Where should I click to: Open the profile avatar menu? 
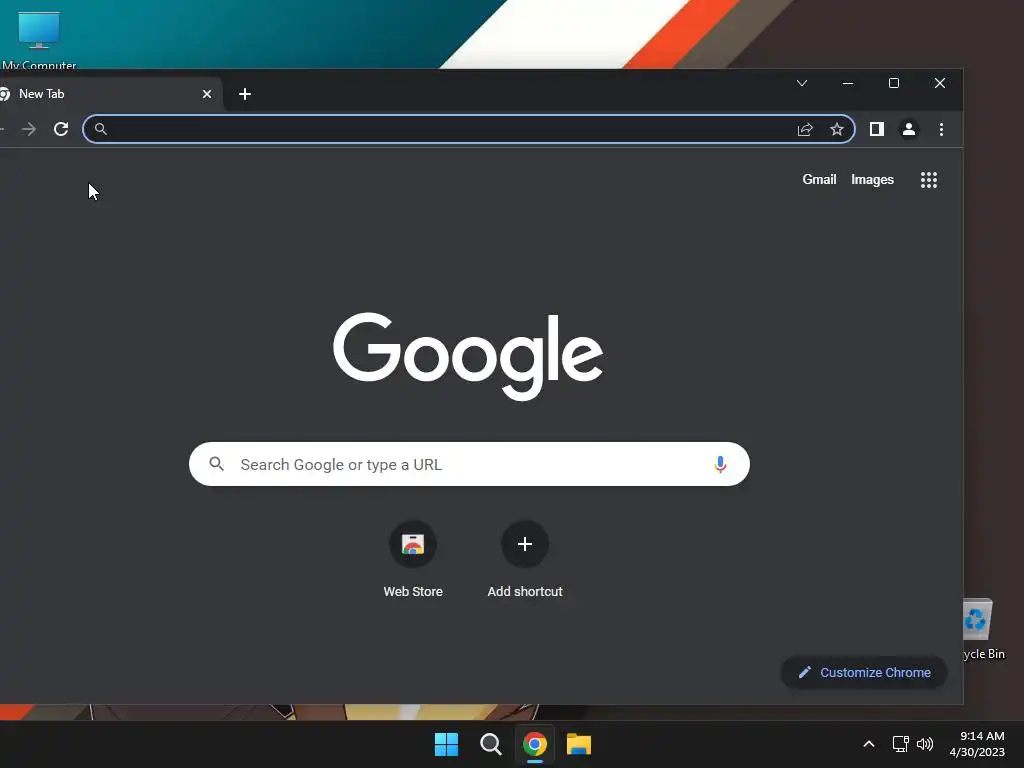[908, 129]
